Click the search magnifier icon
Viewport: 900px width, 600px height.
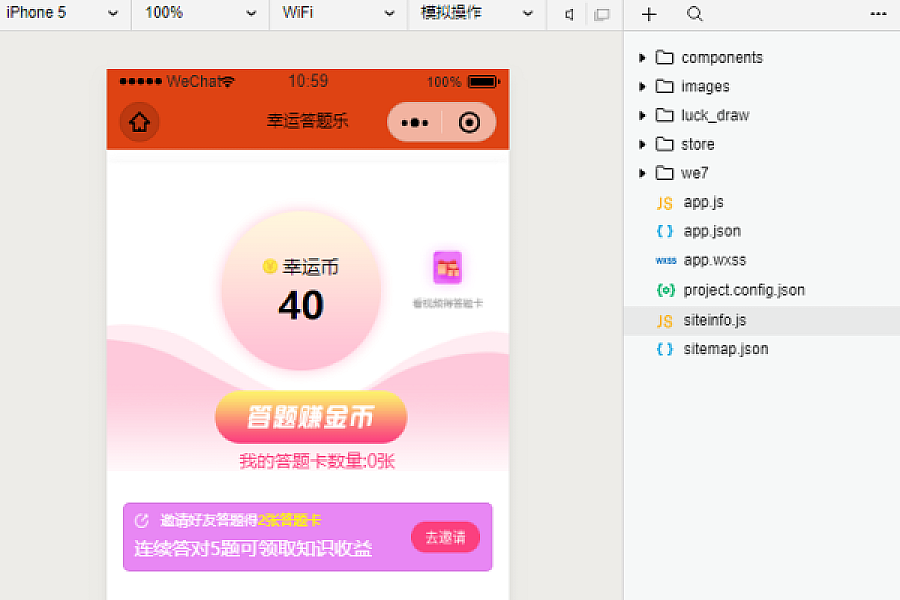coord(695,14)
